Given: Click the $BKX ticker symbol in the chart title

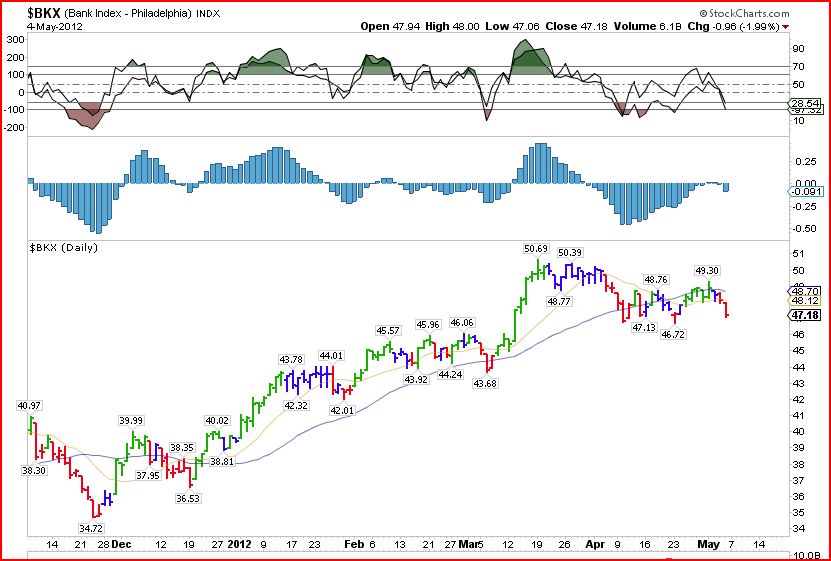Looking at the screenshot, I should point(43,13).
